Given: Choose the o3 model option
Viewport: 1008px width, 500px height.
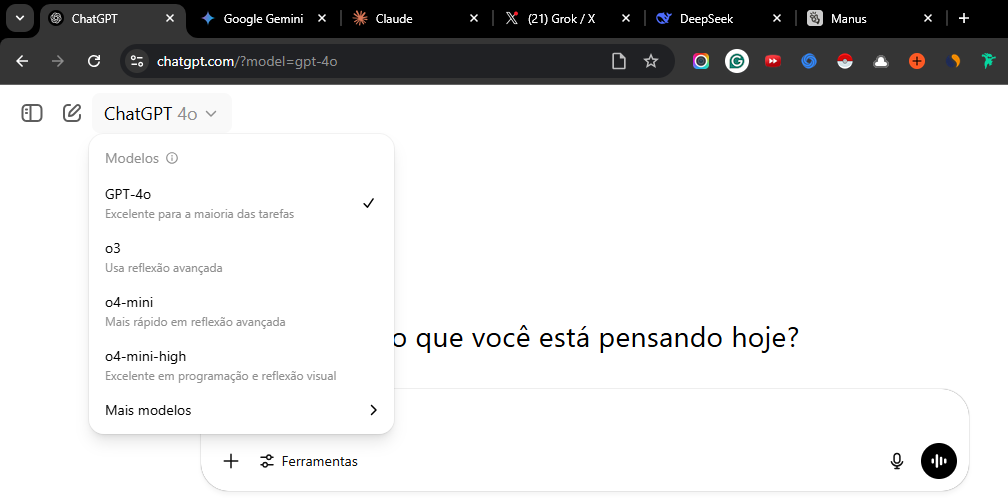Looking at the screenshot, I should (x=241, y=257).
